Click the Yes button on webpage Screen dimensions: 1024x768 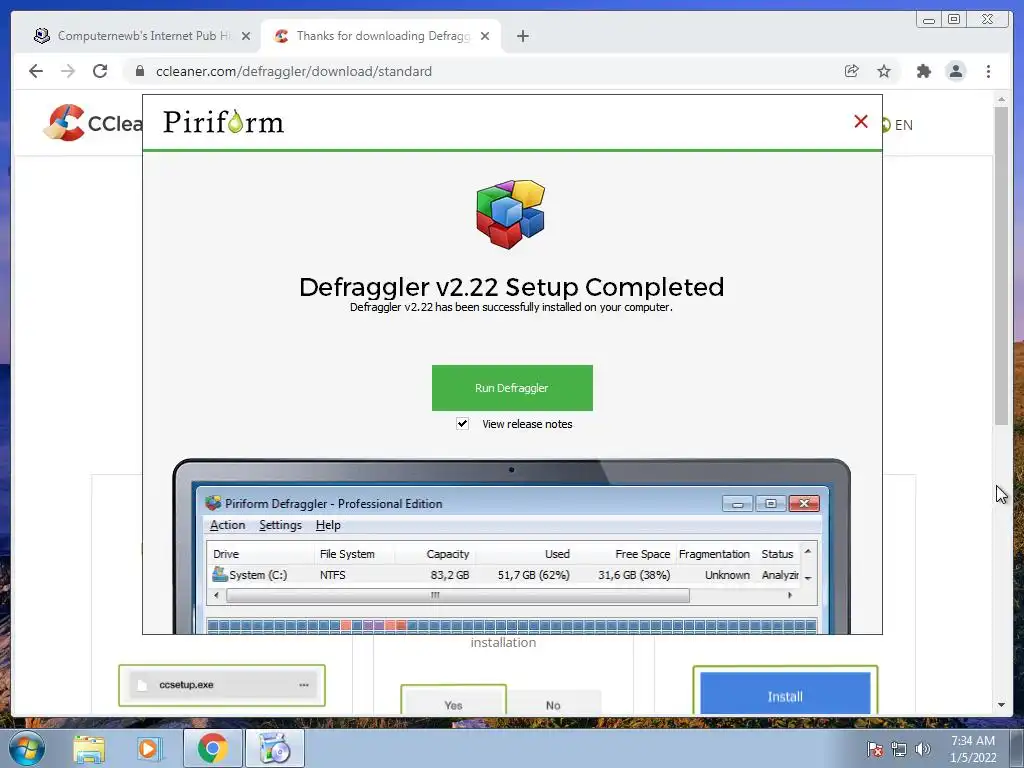click(x=453, y=703)
